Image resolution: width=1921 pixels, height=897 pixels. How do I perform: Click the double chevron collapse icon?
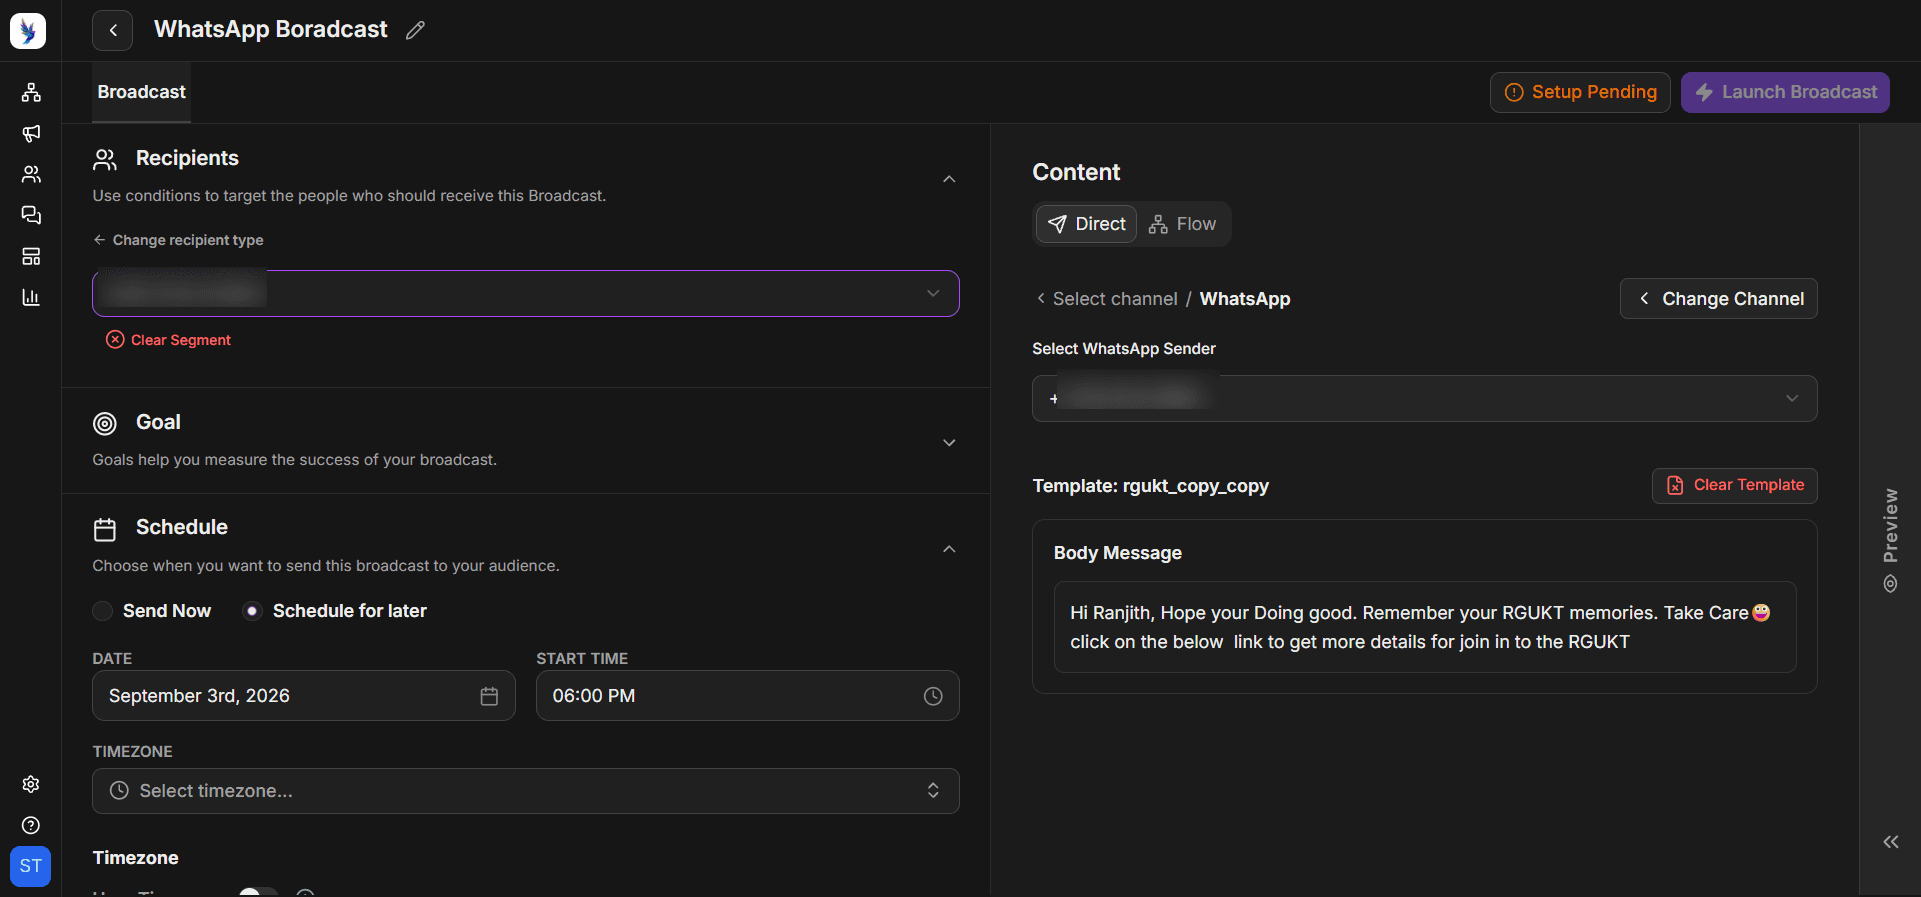(x=1890, y=842)
